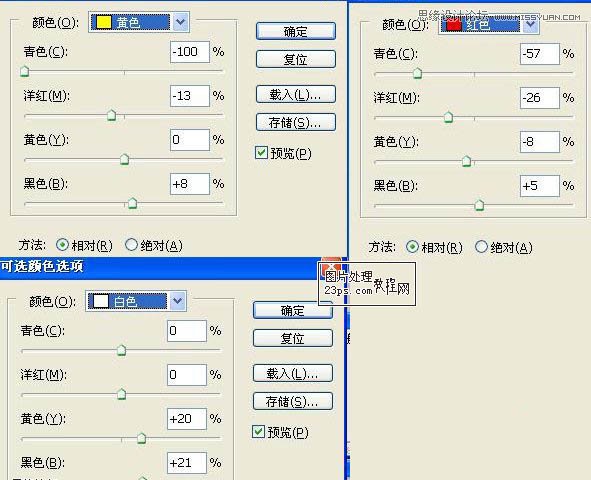Image resolution: width=591 pixels, height=480 pixels.
Task: Click the 黄色 field showing -8
Action: tap(540, 142)
